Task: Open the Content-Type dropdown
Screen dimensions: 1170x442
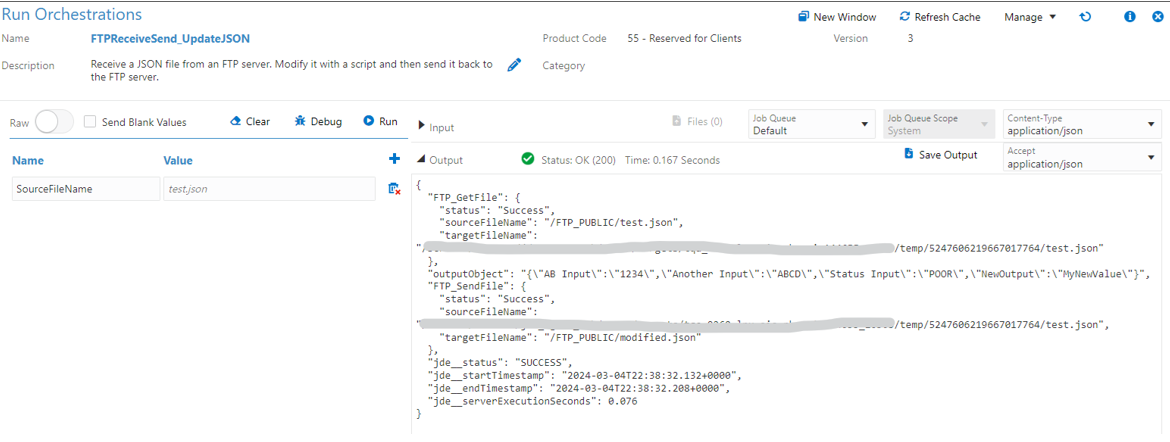Action: coord(1082,124)
